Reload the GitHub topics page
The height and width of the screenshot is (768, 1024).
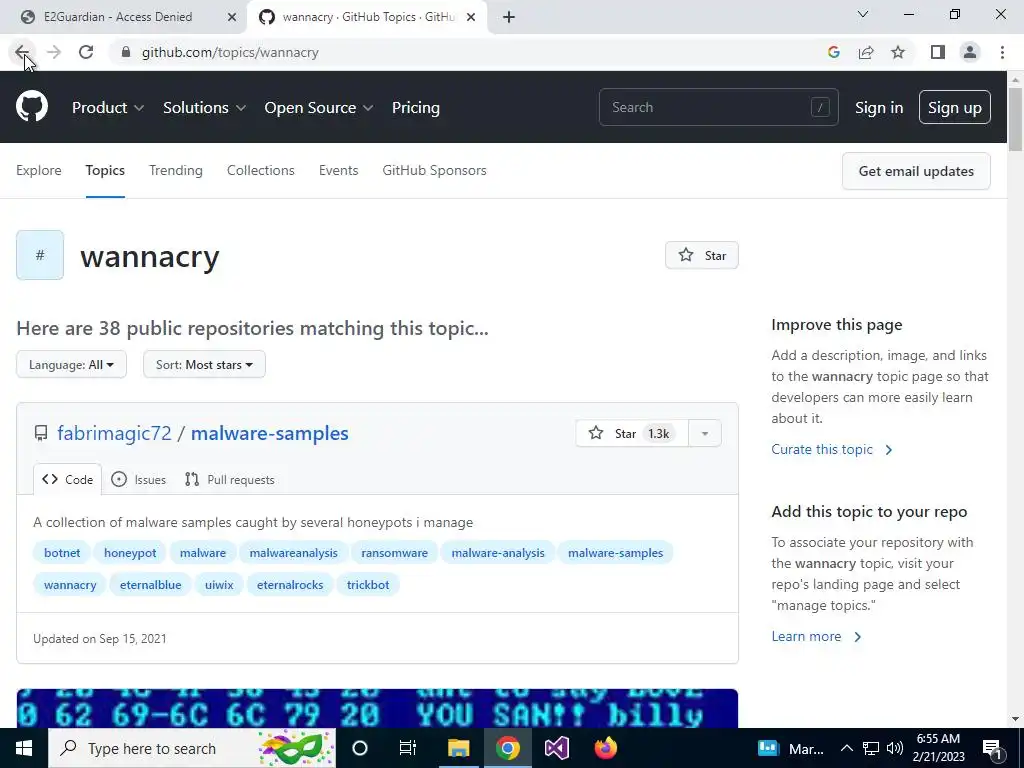coord(86,52)
